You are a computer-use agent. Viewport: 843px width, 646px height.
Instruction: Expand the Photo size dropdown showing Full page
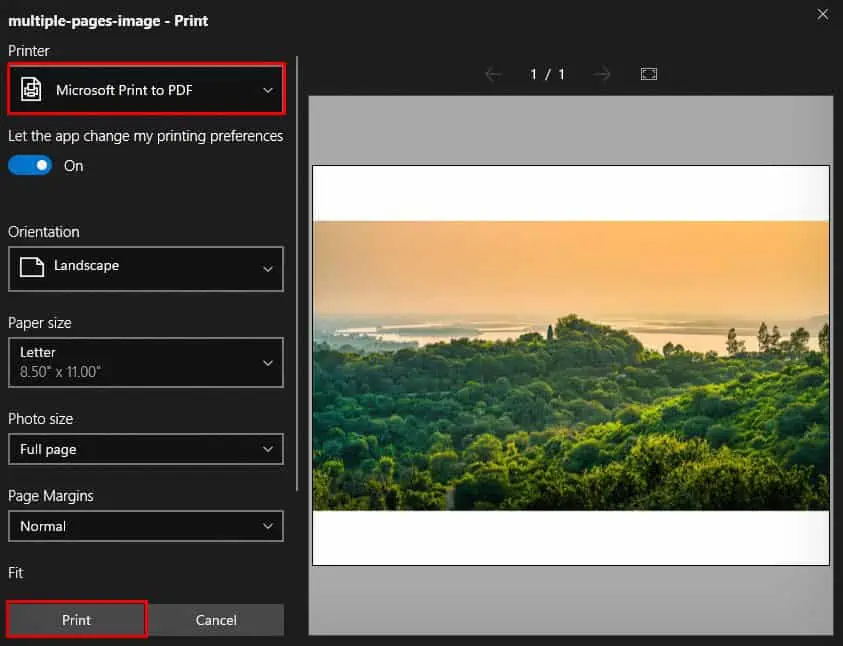click(146, 449)
